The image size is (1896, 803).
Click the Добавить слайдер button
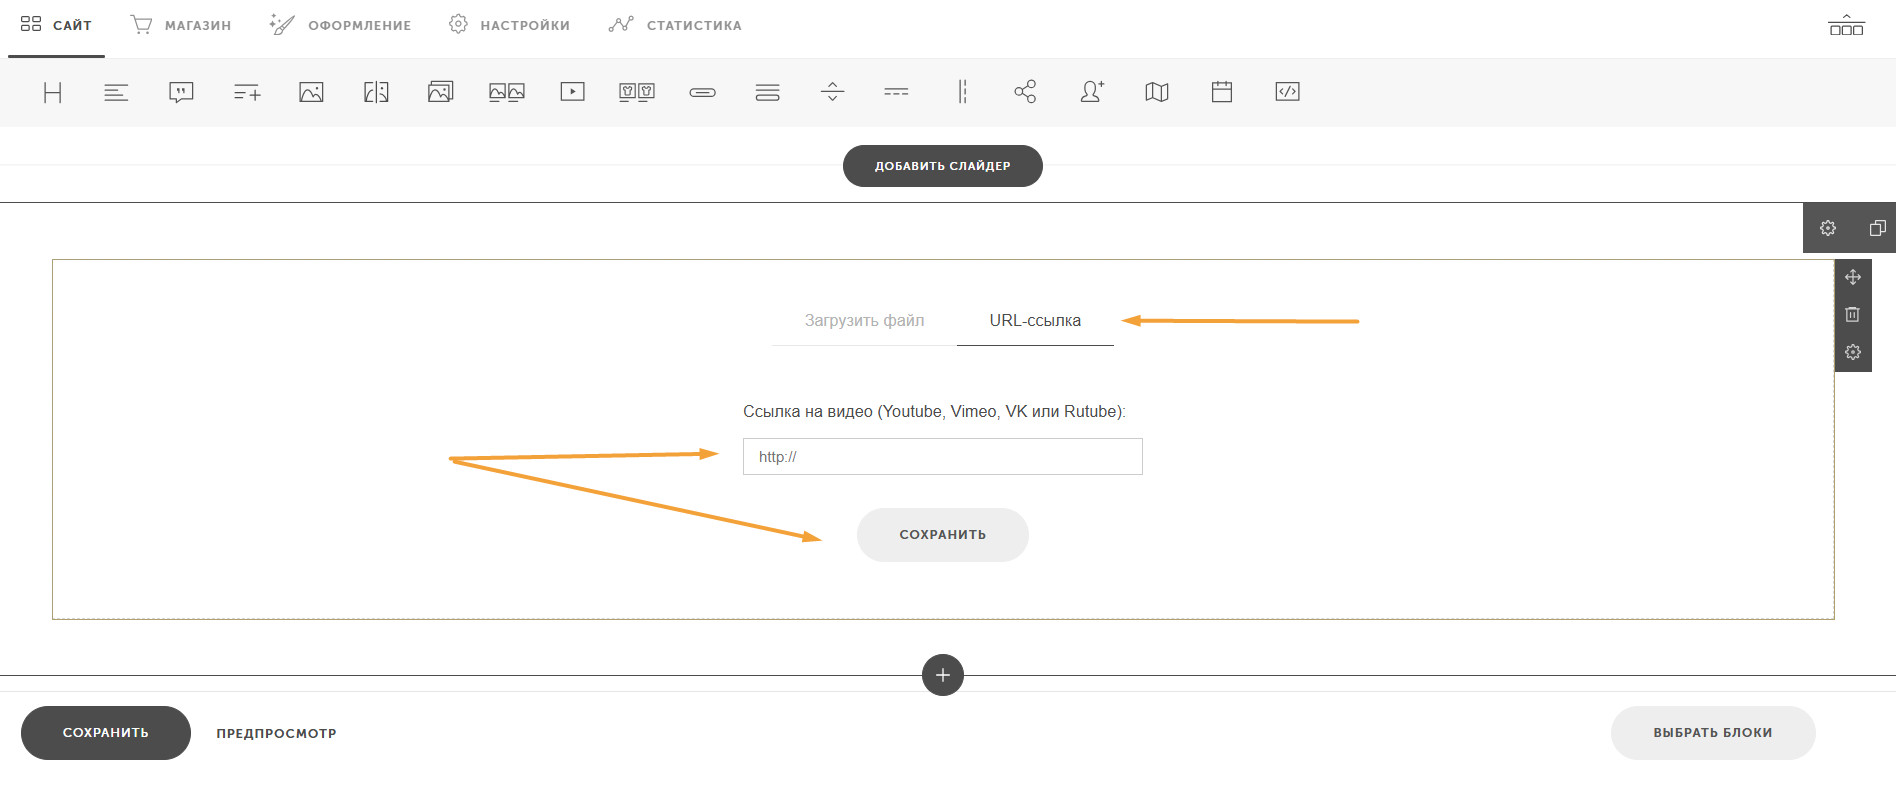tap(943, 166)
